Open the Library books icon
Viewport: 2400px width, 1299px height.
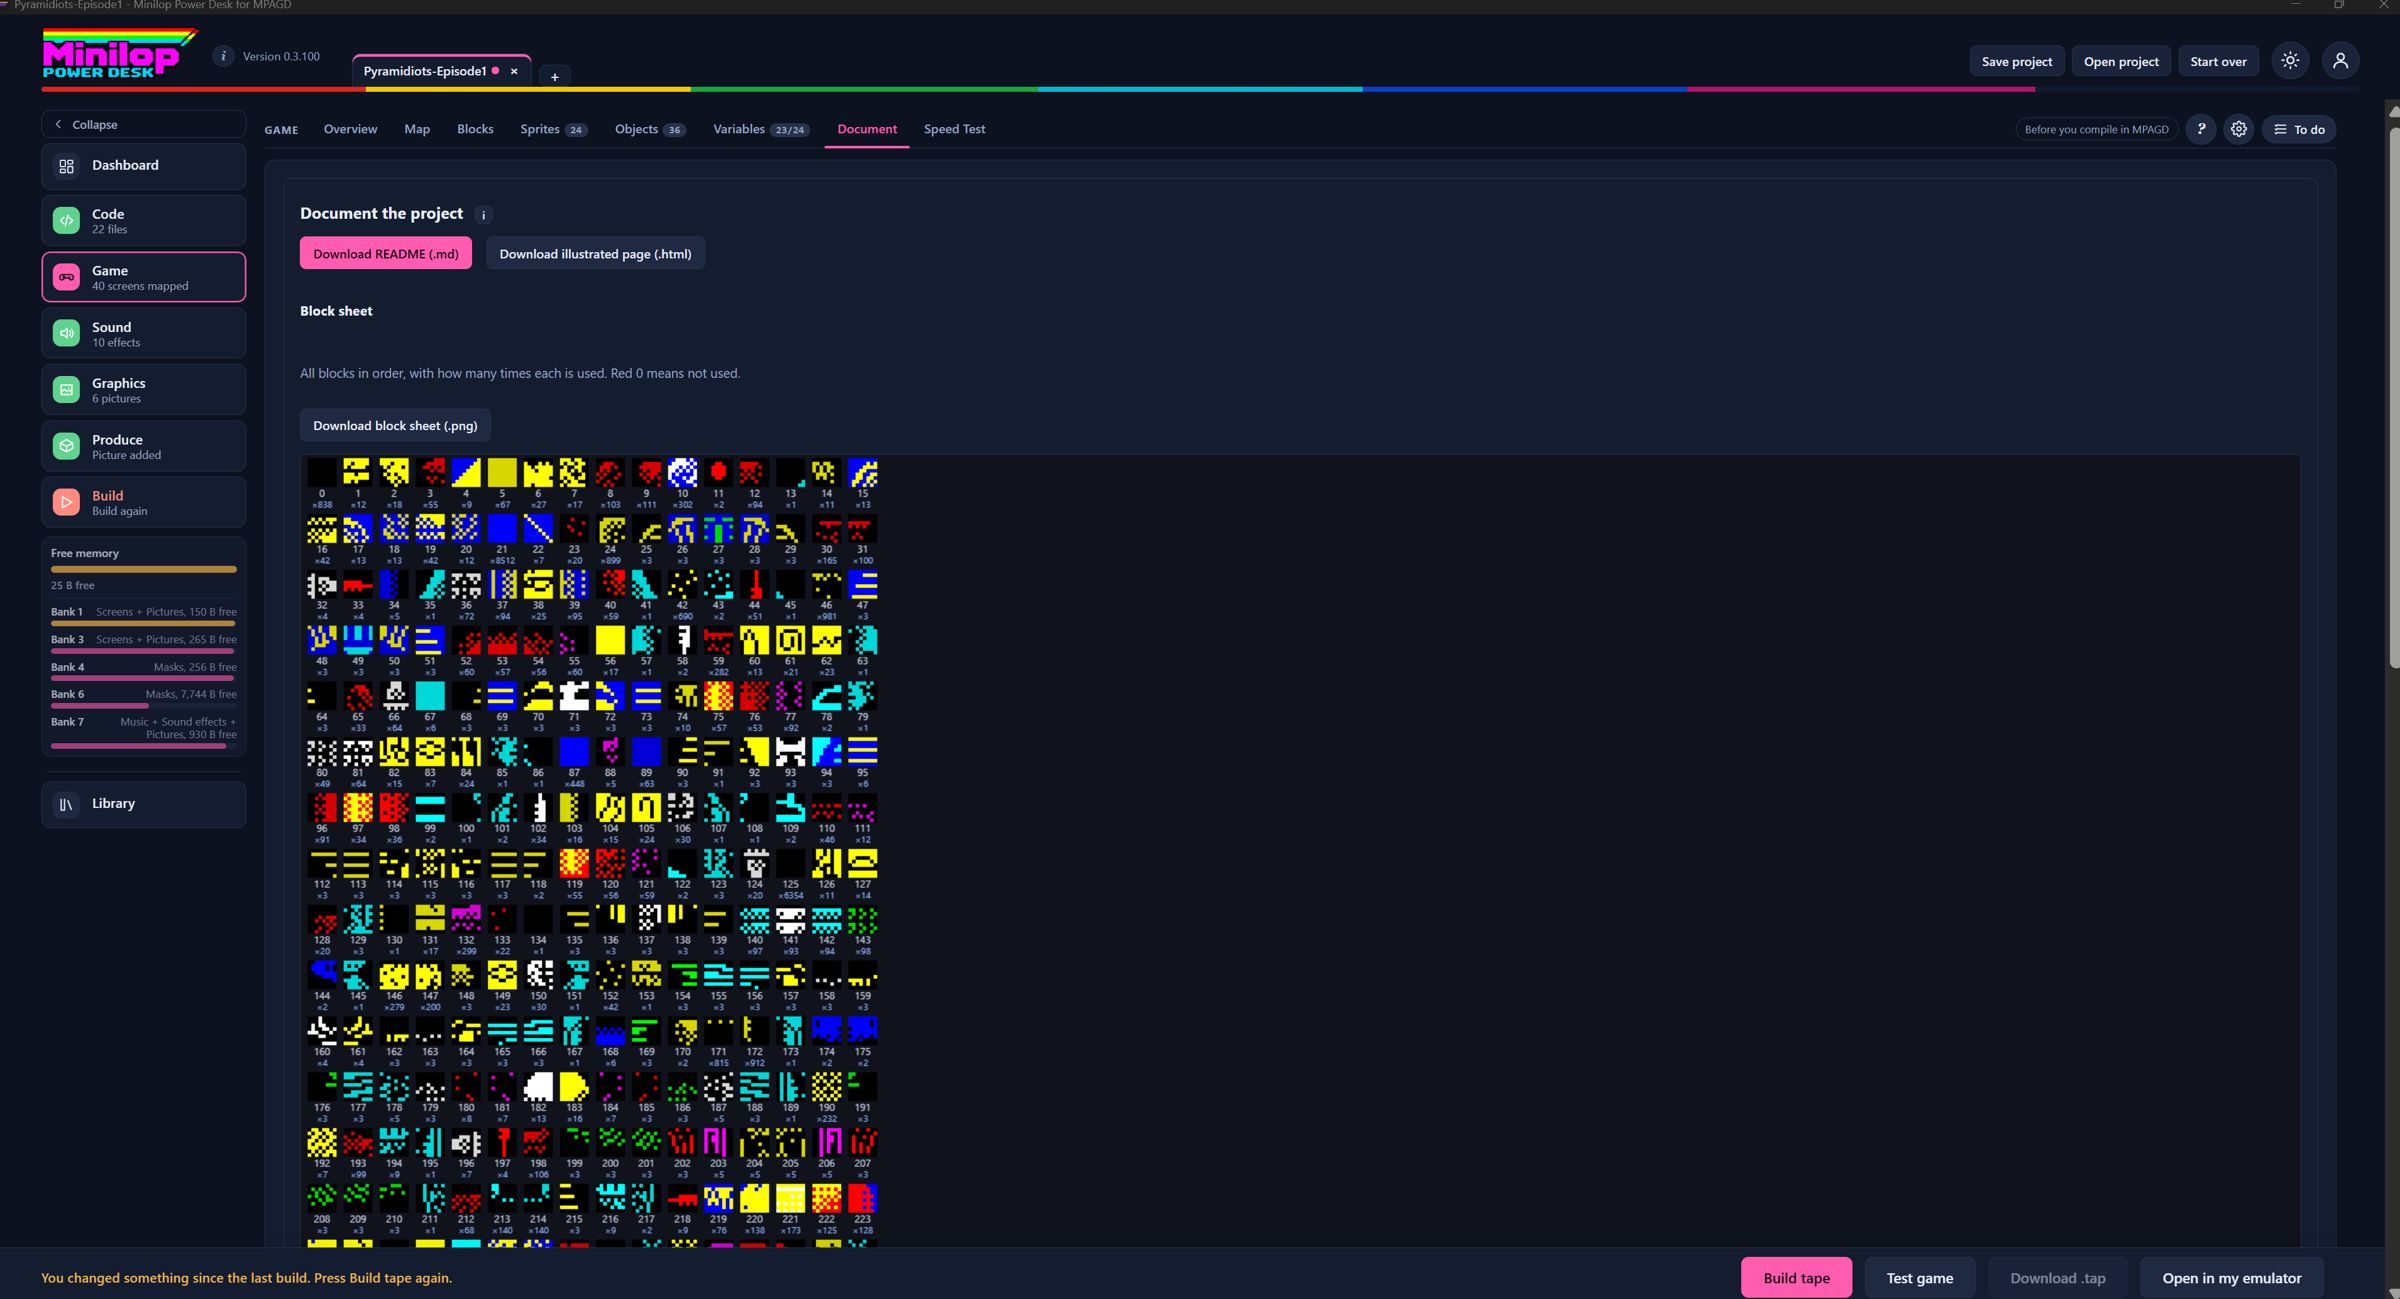(x=66, y=804)
